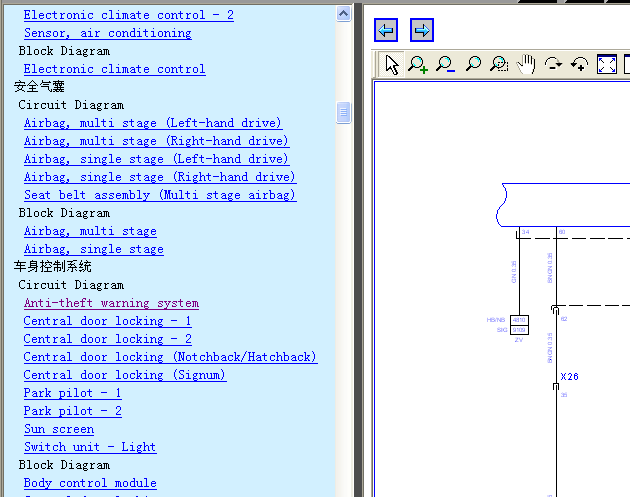Open the Park pilot - 1 diagram
Image resolution: width=630 pixels, height=497 pixels.
point(72,393)
